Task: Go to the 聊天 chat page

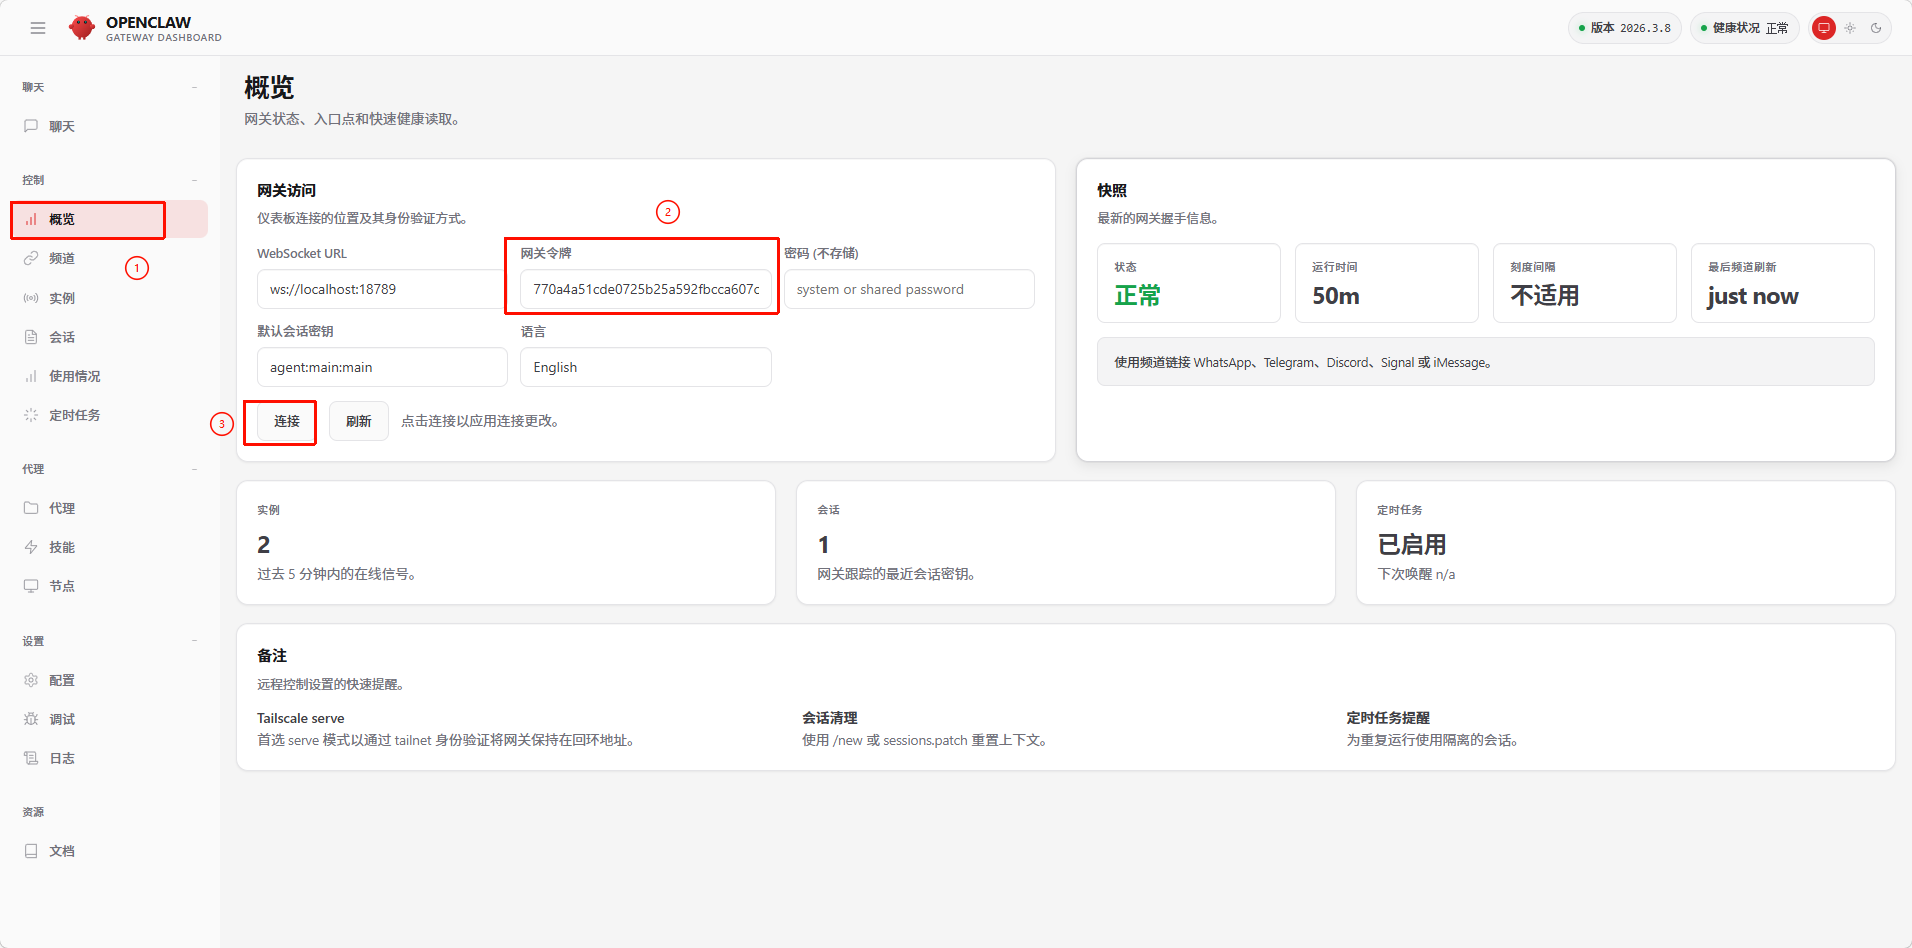Action: tap(62, 126)
